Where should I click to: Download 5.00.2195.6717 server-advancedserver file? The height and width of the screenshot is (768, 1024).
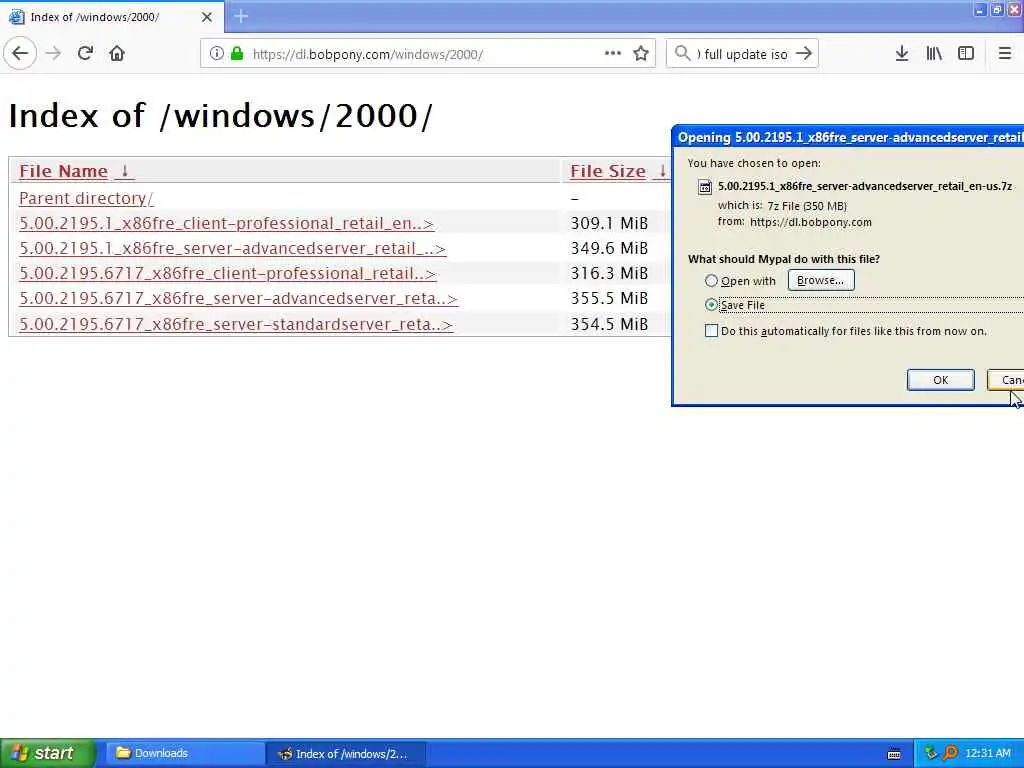(238, 298)
